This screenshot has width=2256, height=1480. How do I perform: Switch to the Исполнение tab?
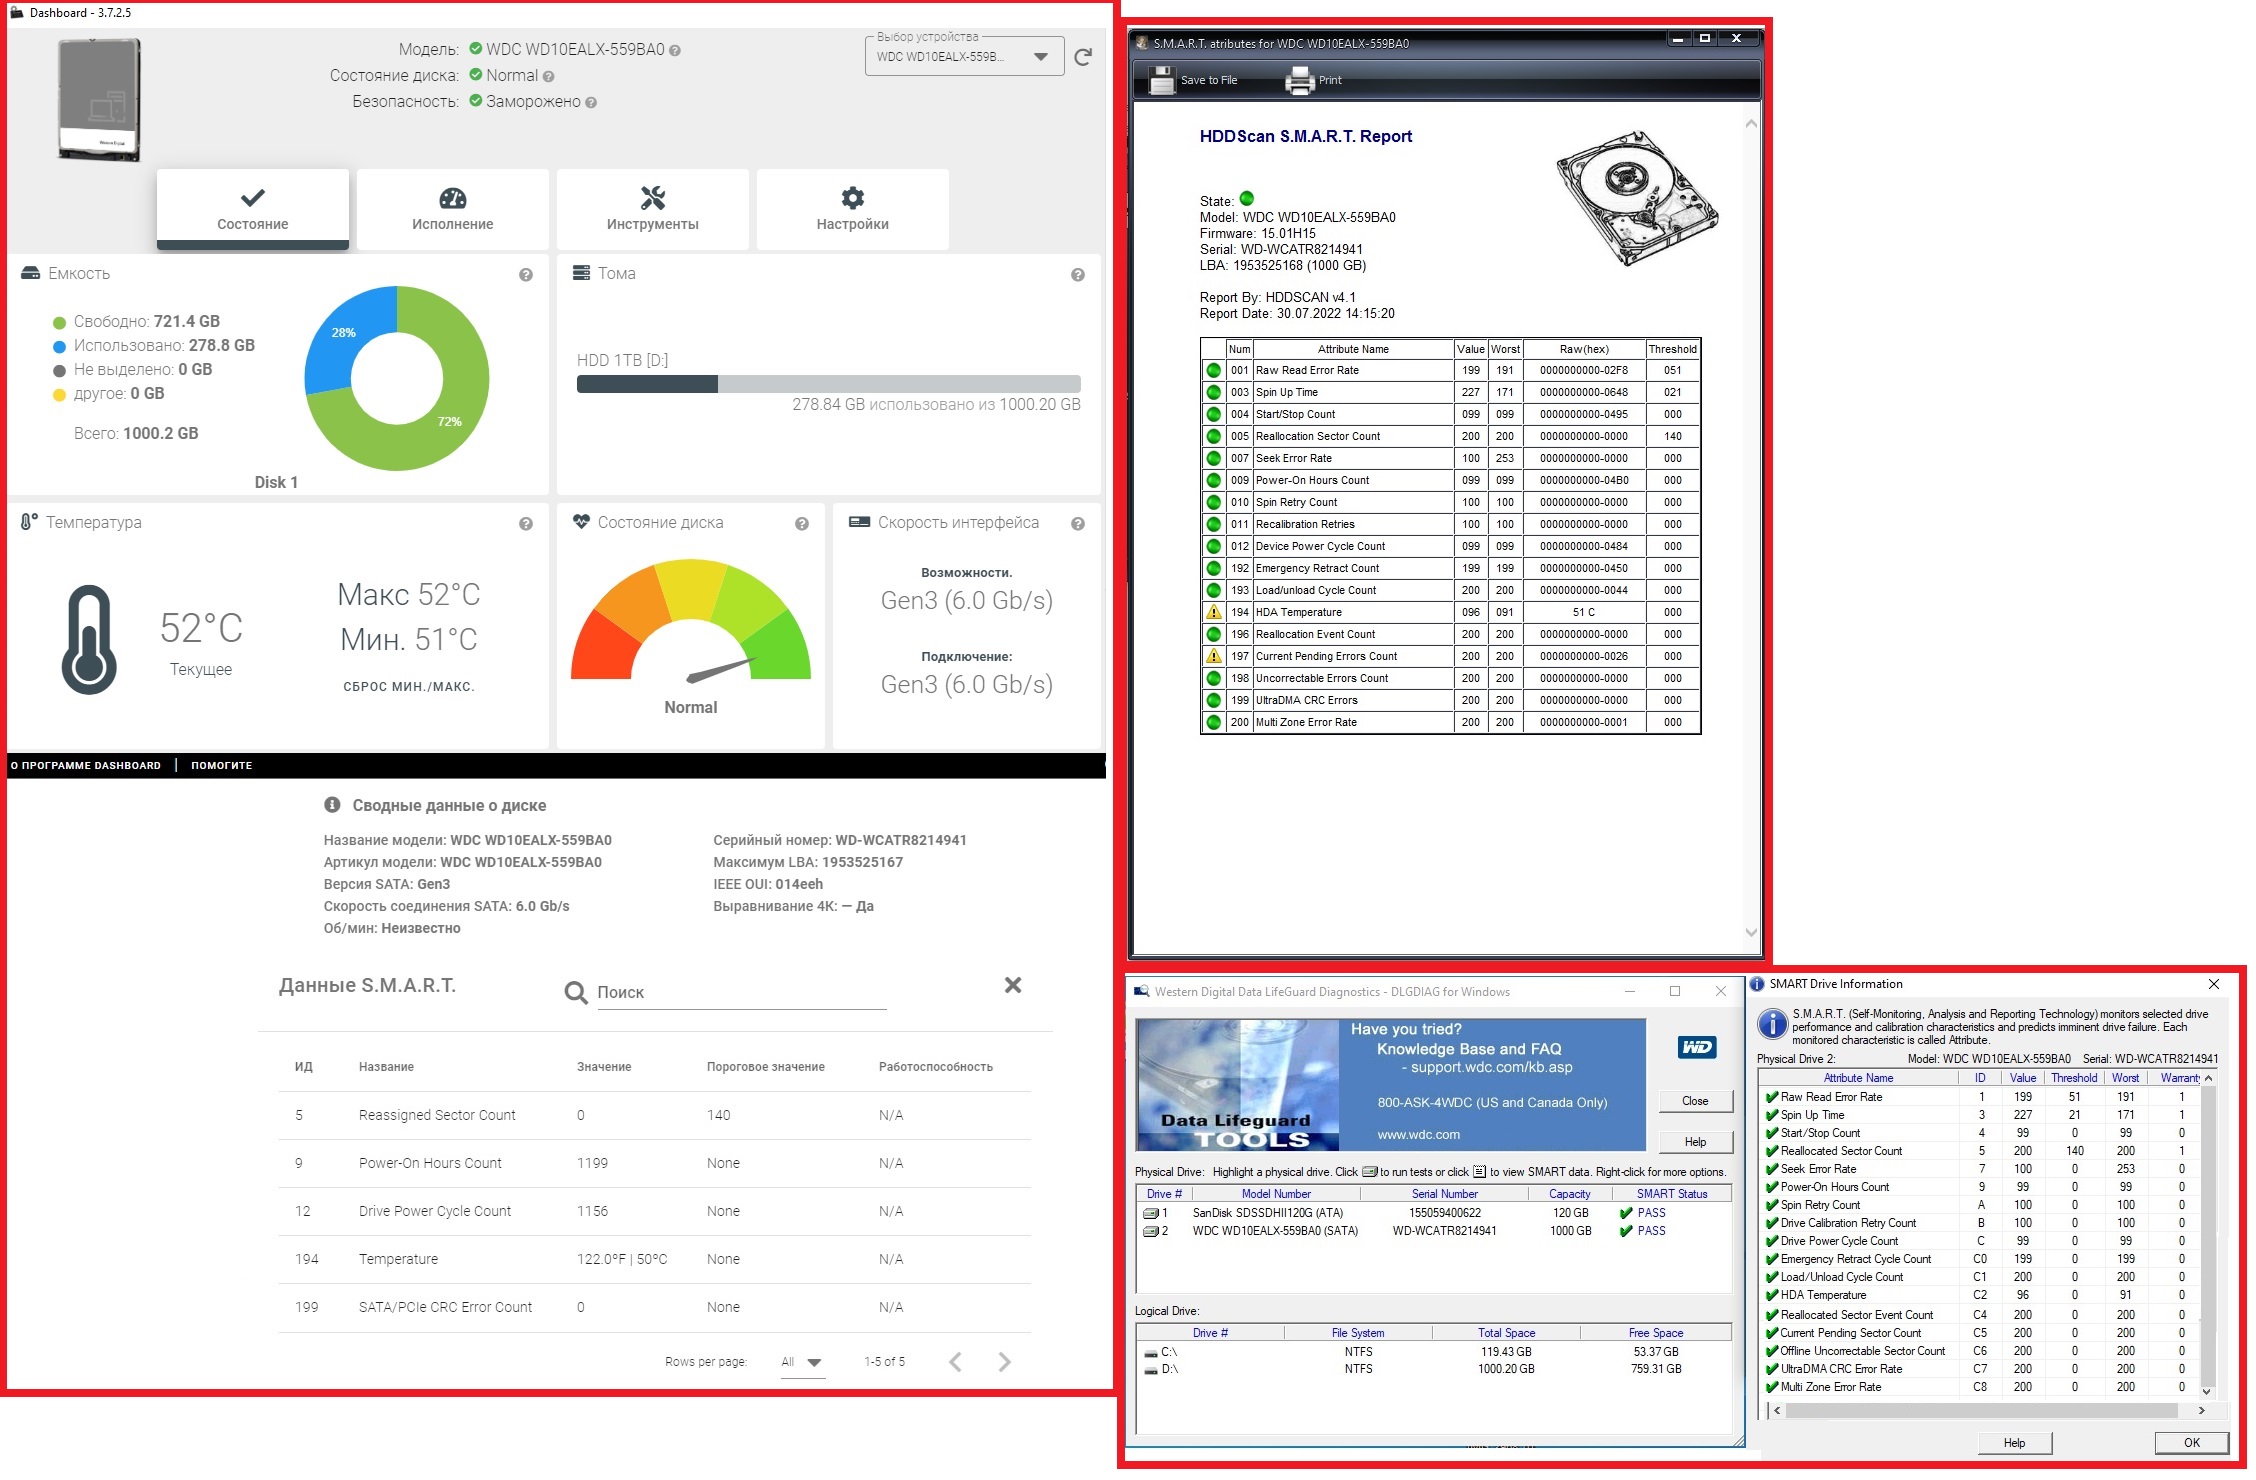452,209
